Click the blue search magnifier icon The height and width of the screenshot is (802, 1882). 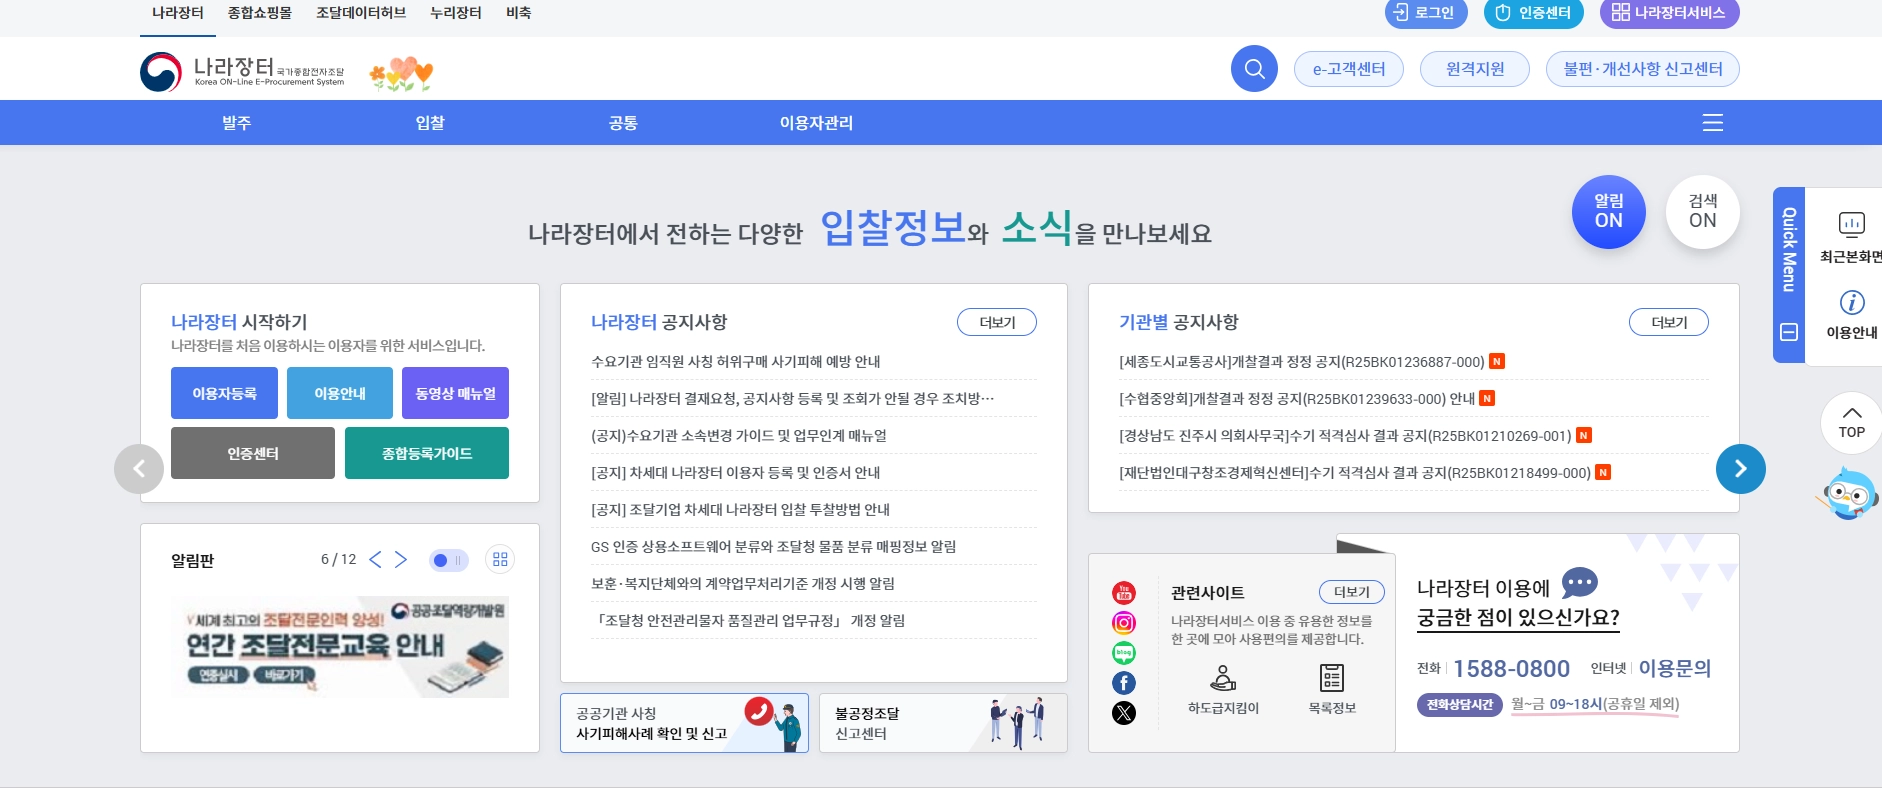click(x=1254, y=69)
